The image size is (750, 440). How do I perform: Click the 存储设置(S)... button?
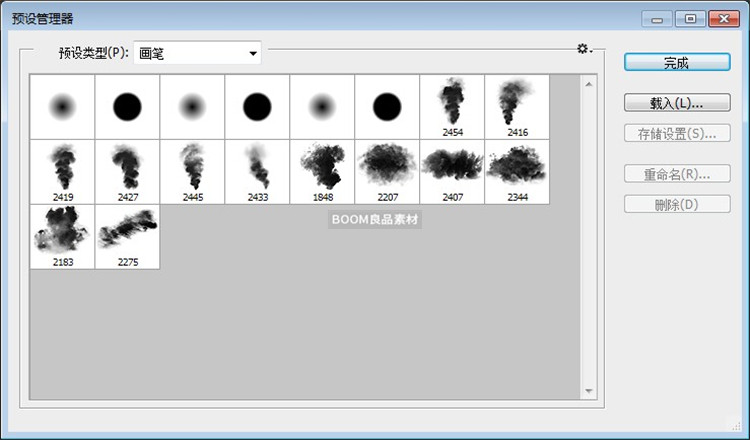pyautogui.click(x=676, y=133)
